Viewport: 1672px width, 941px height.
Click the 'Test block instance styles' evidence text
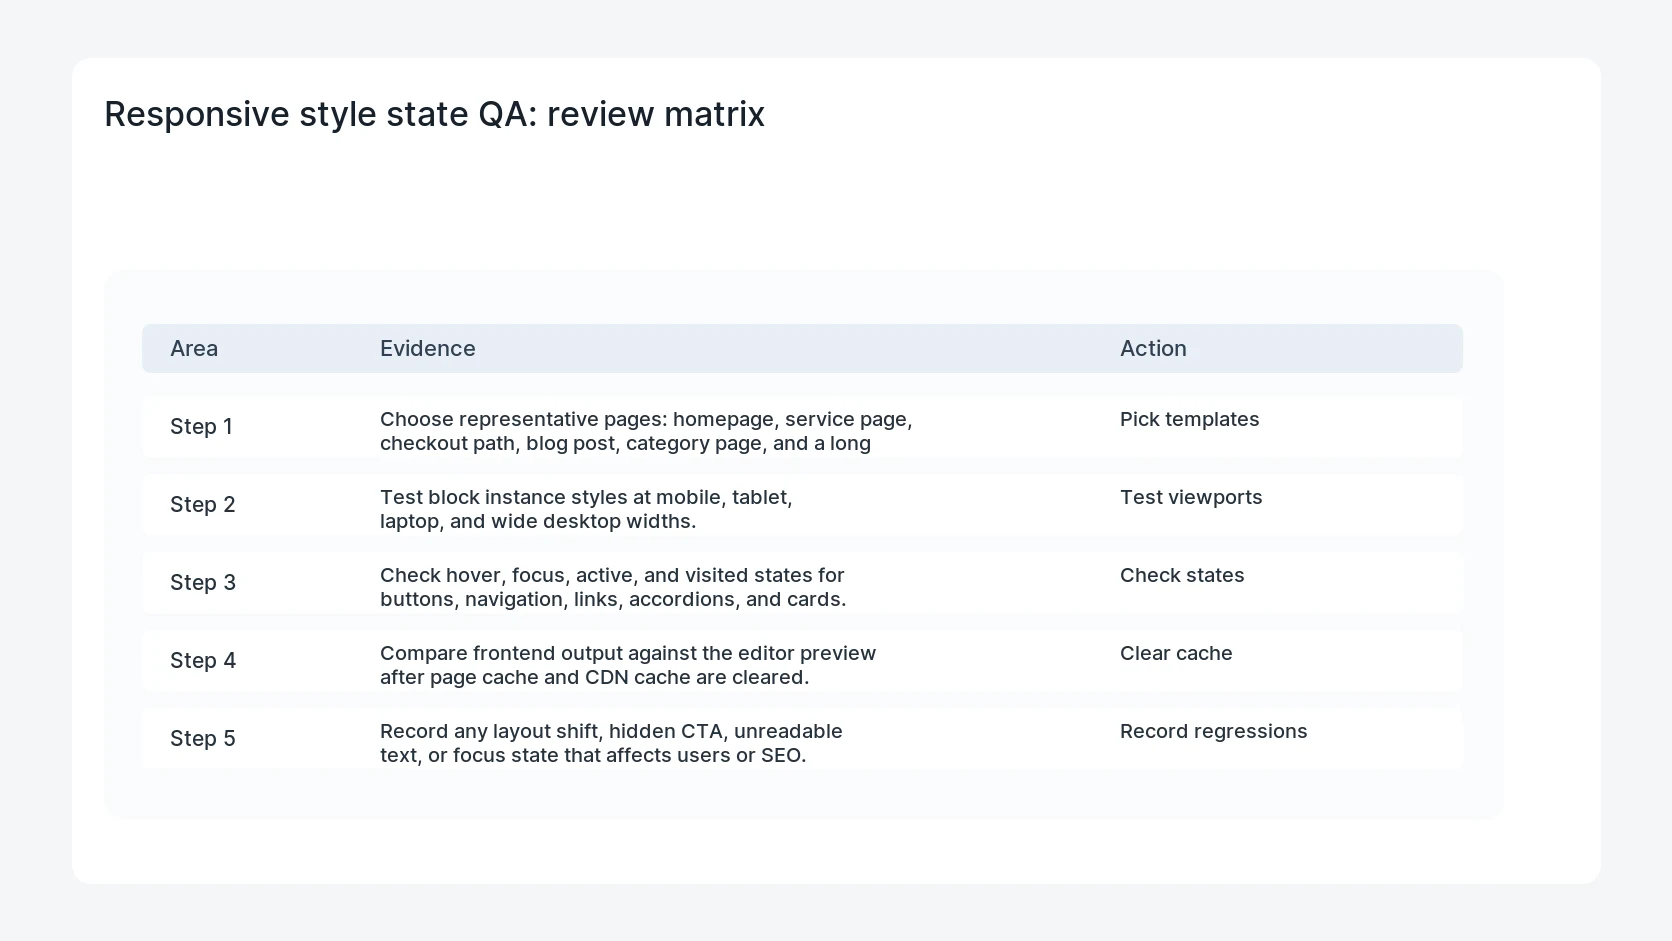[x=586, y=509]
